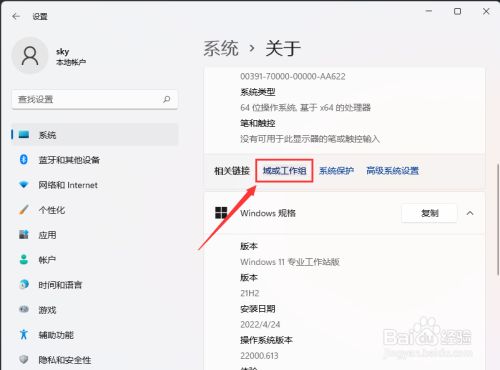Open the Bluetooth icon for 蓝牙和其他设备

click(x=24, y=160)
